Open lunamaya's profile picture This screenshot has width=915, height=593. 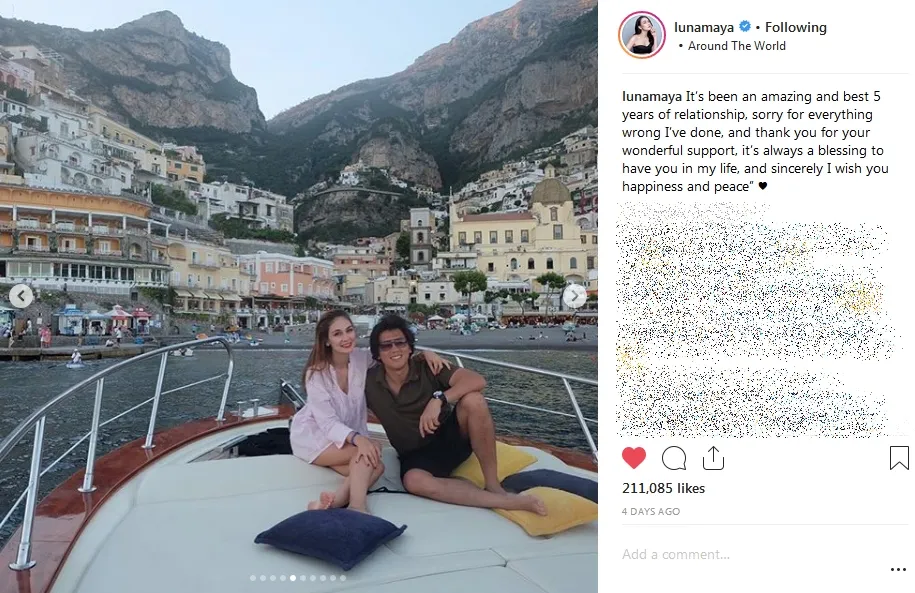[642, 36]
